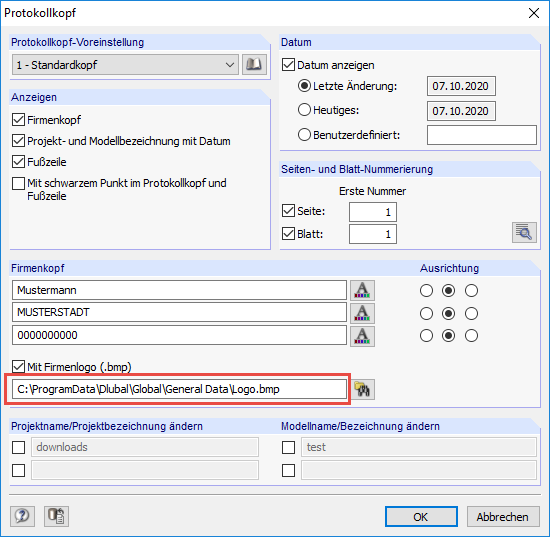
Task: Browse for the company logo file
Action: [362, 389]
